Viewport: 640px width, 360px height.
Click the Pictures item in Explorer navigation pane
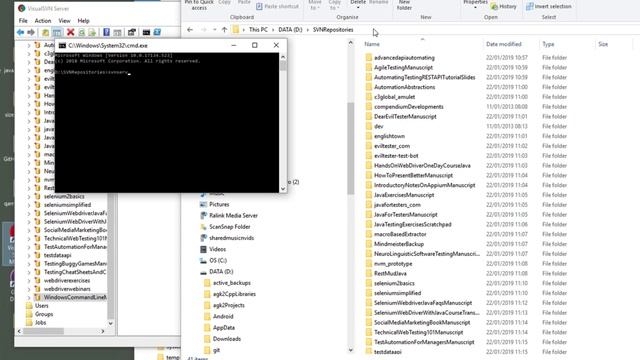[219, 204]
